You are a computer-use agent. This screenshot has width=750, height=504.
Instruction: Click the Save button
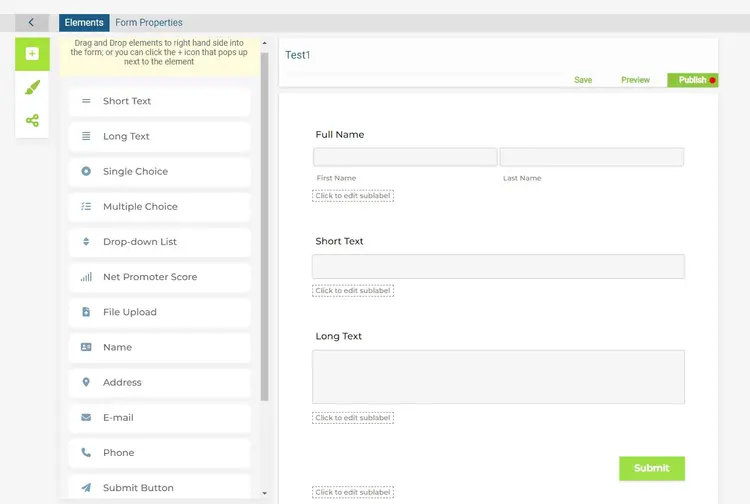[x=583, y=80]
